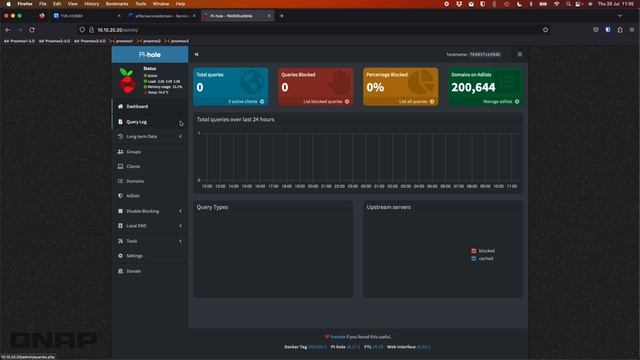Click the Donate sidebar icon
The width and height of the screenshot is (640, 360).
[x=120, y=271]
